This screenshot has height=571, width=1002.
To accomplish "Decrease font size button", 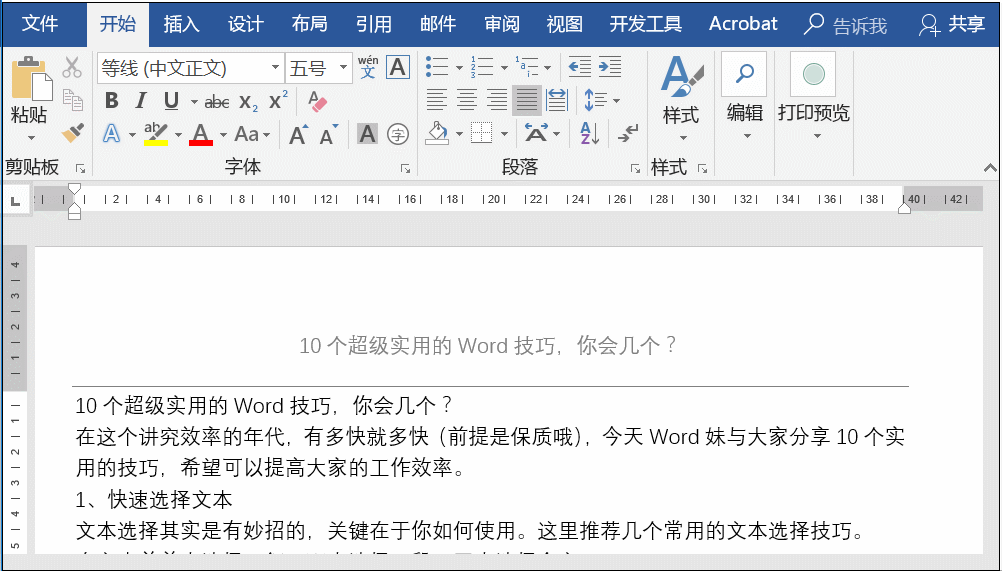I will tap(328, 134).
